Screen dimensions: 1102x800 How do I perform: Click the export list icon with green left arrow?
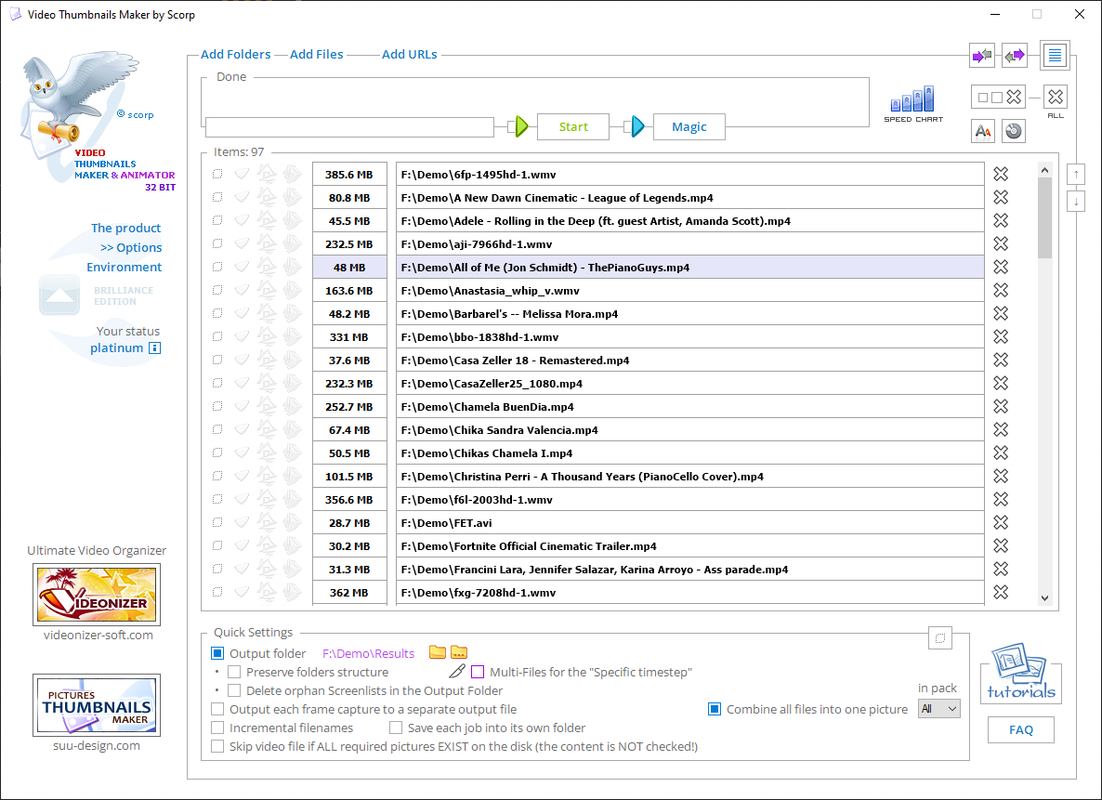point(1015,56)
